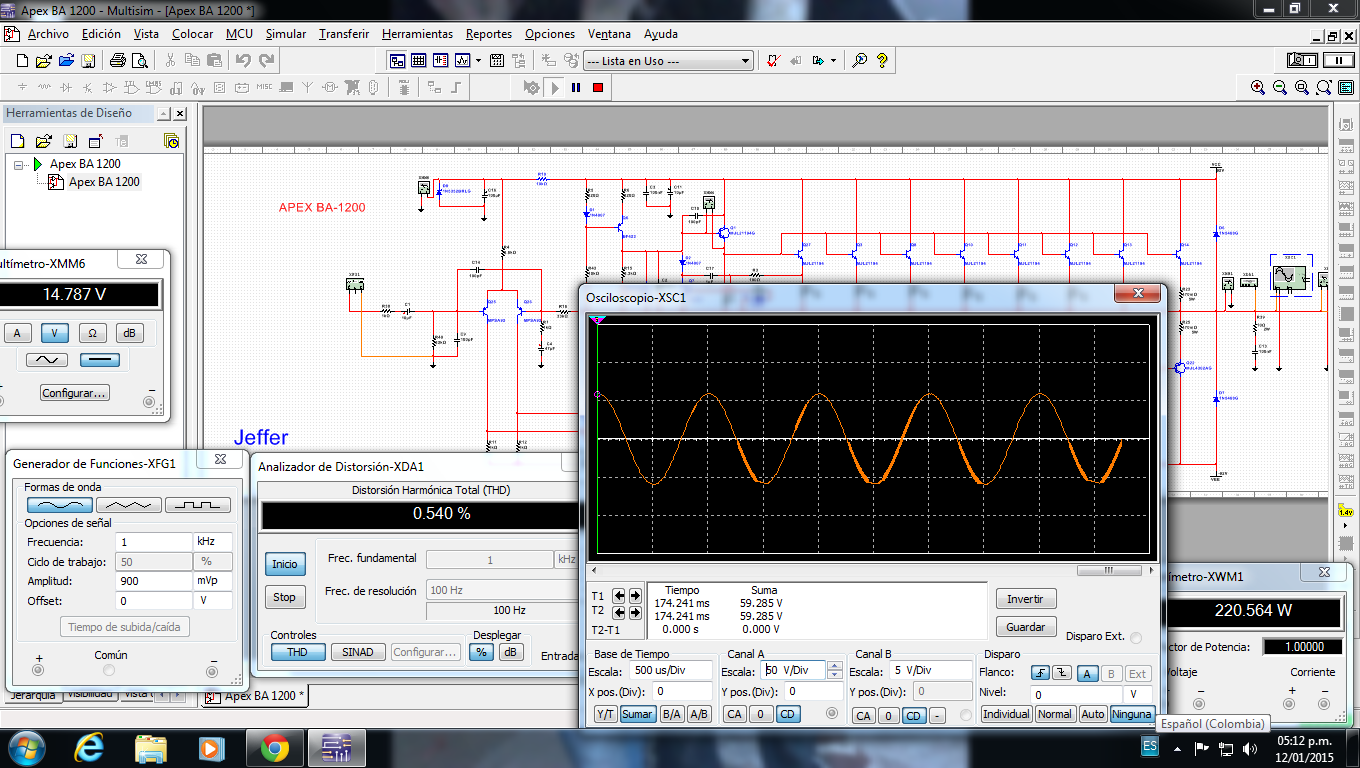Screen dimensions: 1360x768
Task: Open the MISC components group icon
Action: [x=264, y=87]
